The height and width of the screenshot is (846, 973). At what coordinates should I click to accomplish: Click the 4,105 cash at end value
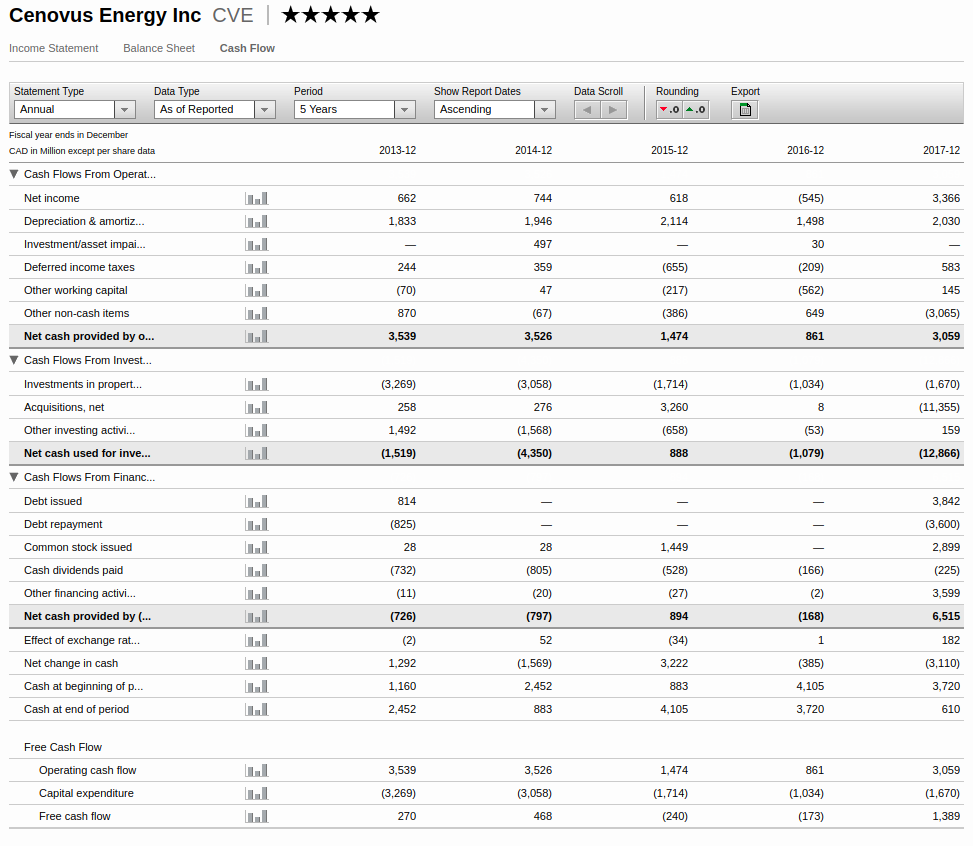pyautogui.click(x=674, y=709)
